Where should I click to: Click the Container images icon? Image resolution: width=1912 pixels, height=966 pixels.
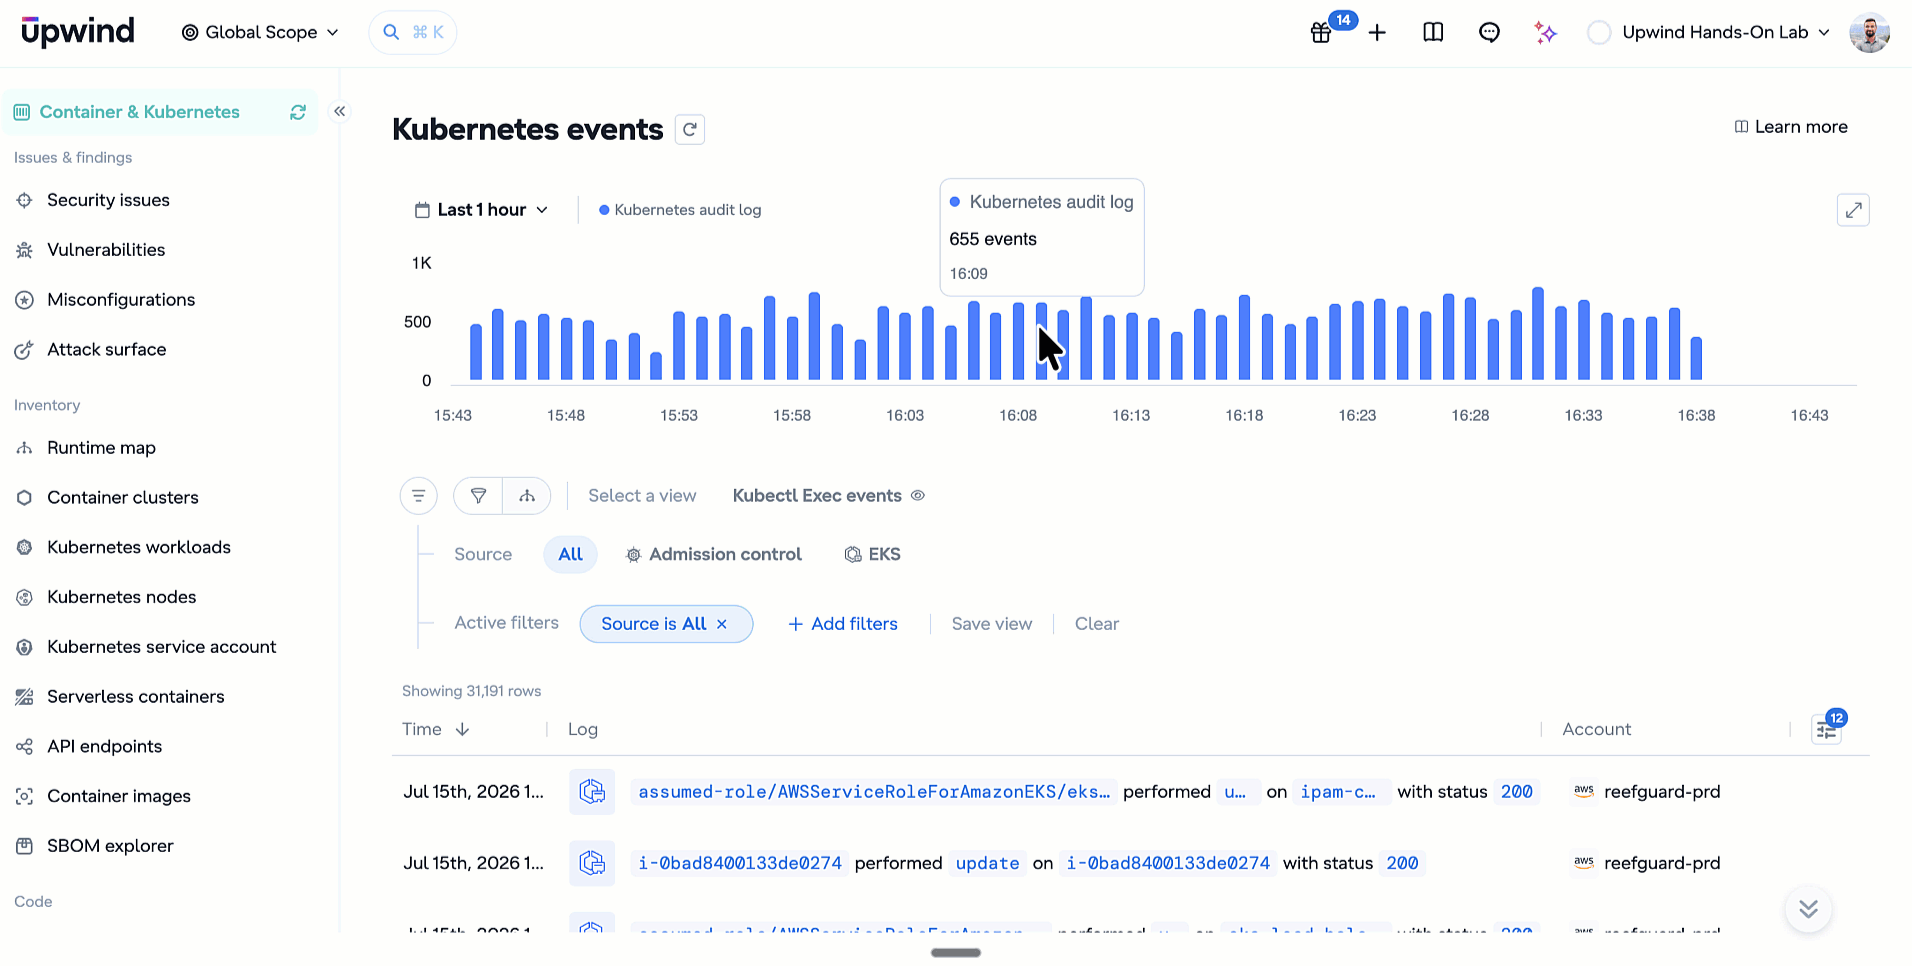pyautogui.click(x=24, y=796)
